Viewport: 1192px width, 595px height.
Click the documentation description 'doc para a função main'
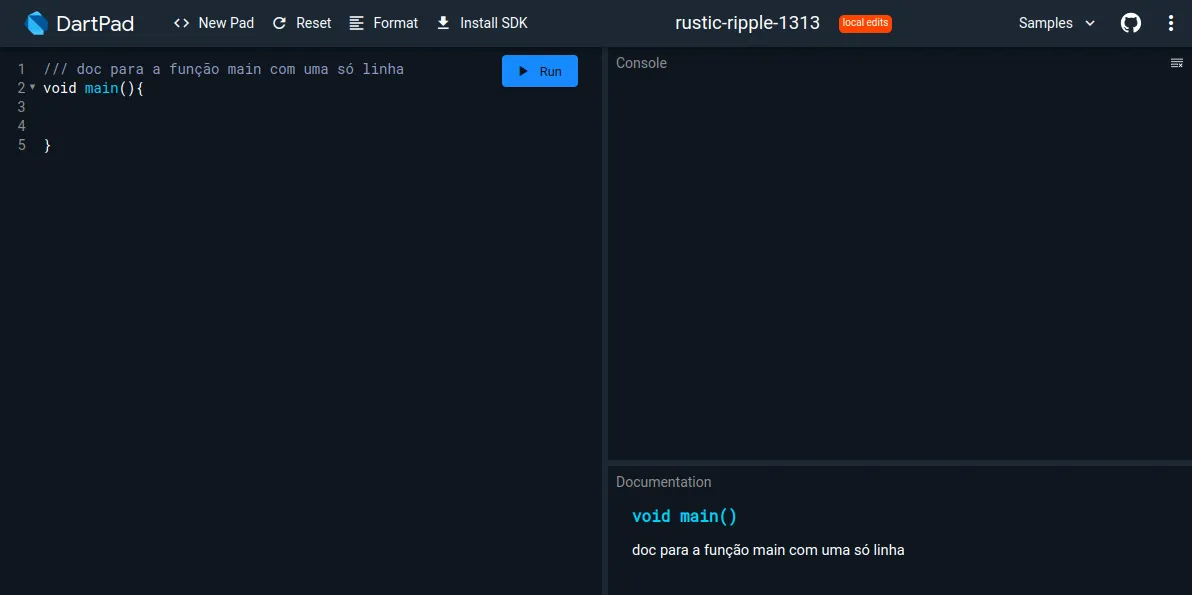[x=768, y=550]
